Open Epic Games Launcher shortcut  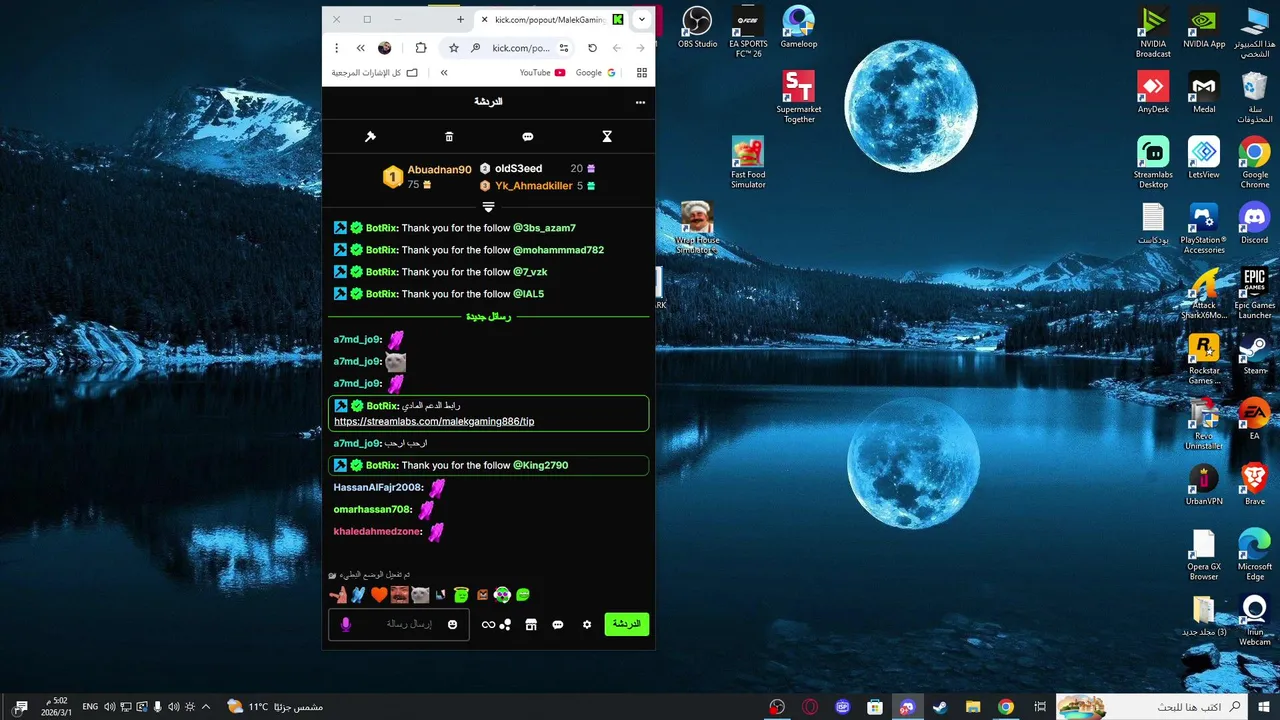pos(1254,293)
